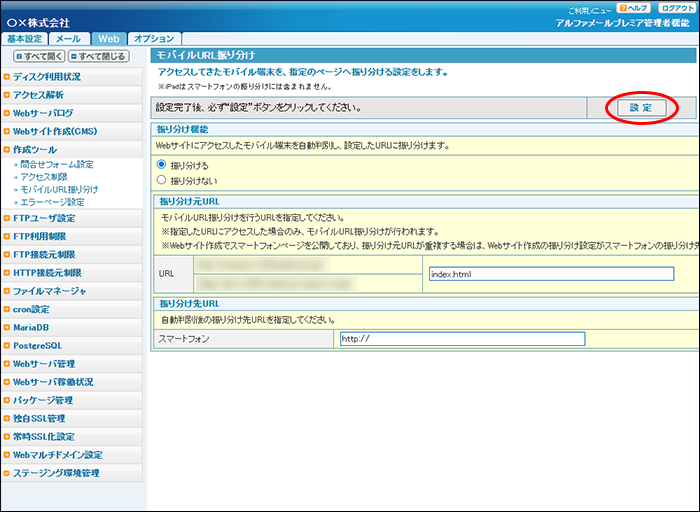
Task: Click the スマートフォン http:// input field
Action: click(461, 339)
